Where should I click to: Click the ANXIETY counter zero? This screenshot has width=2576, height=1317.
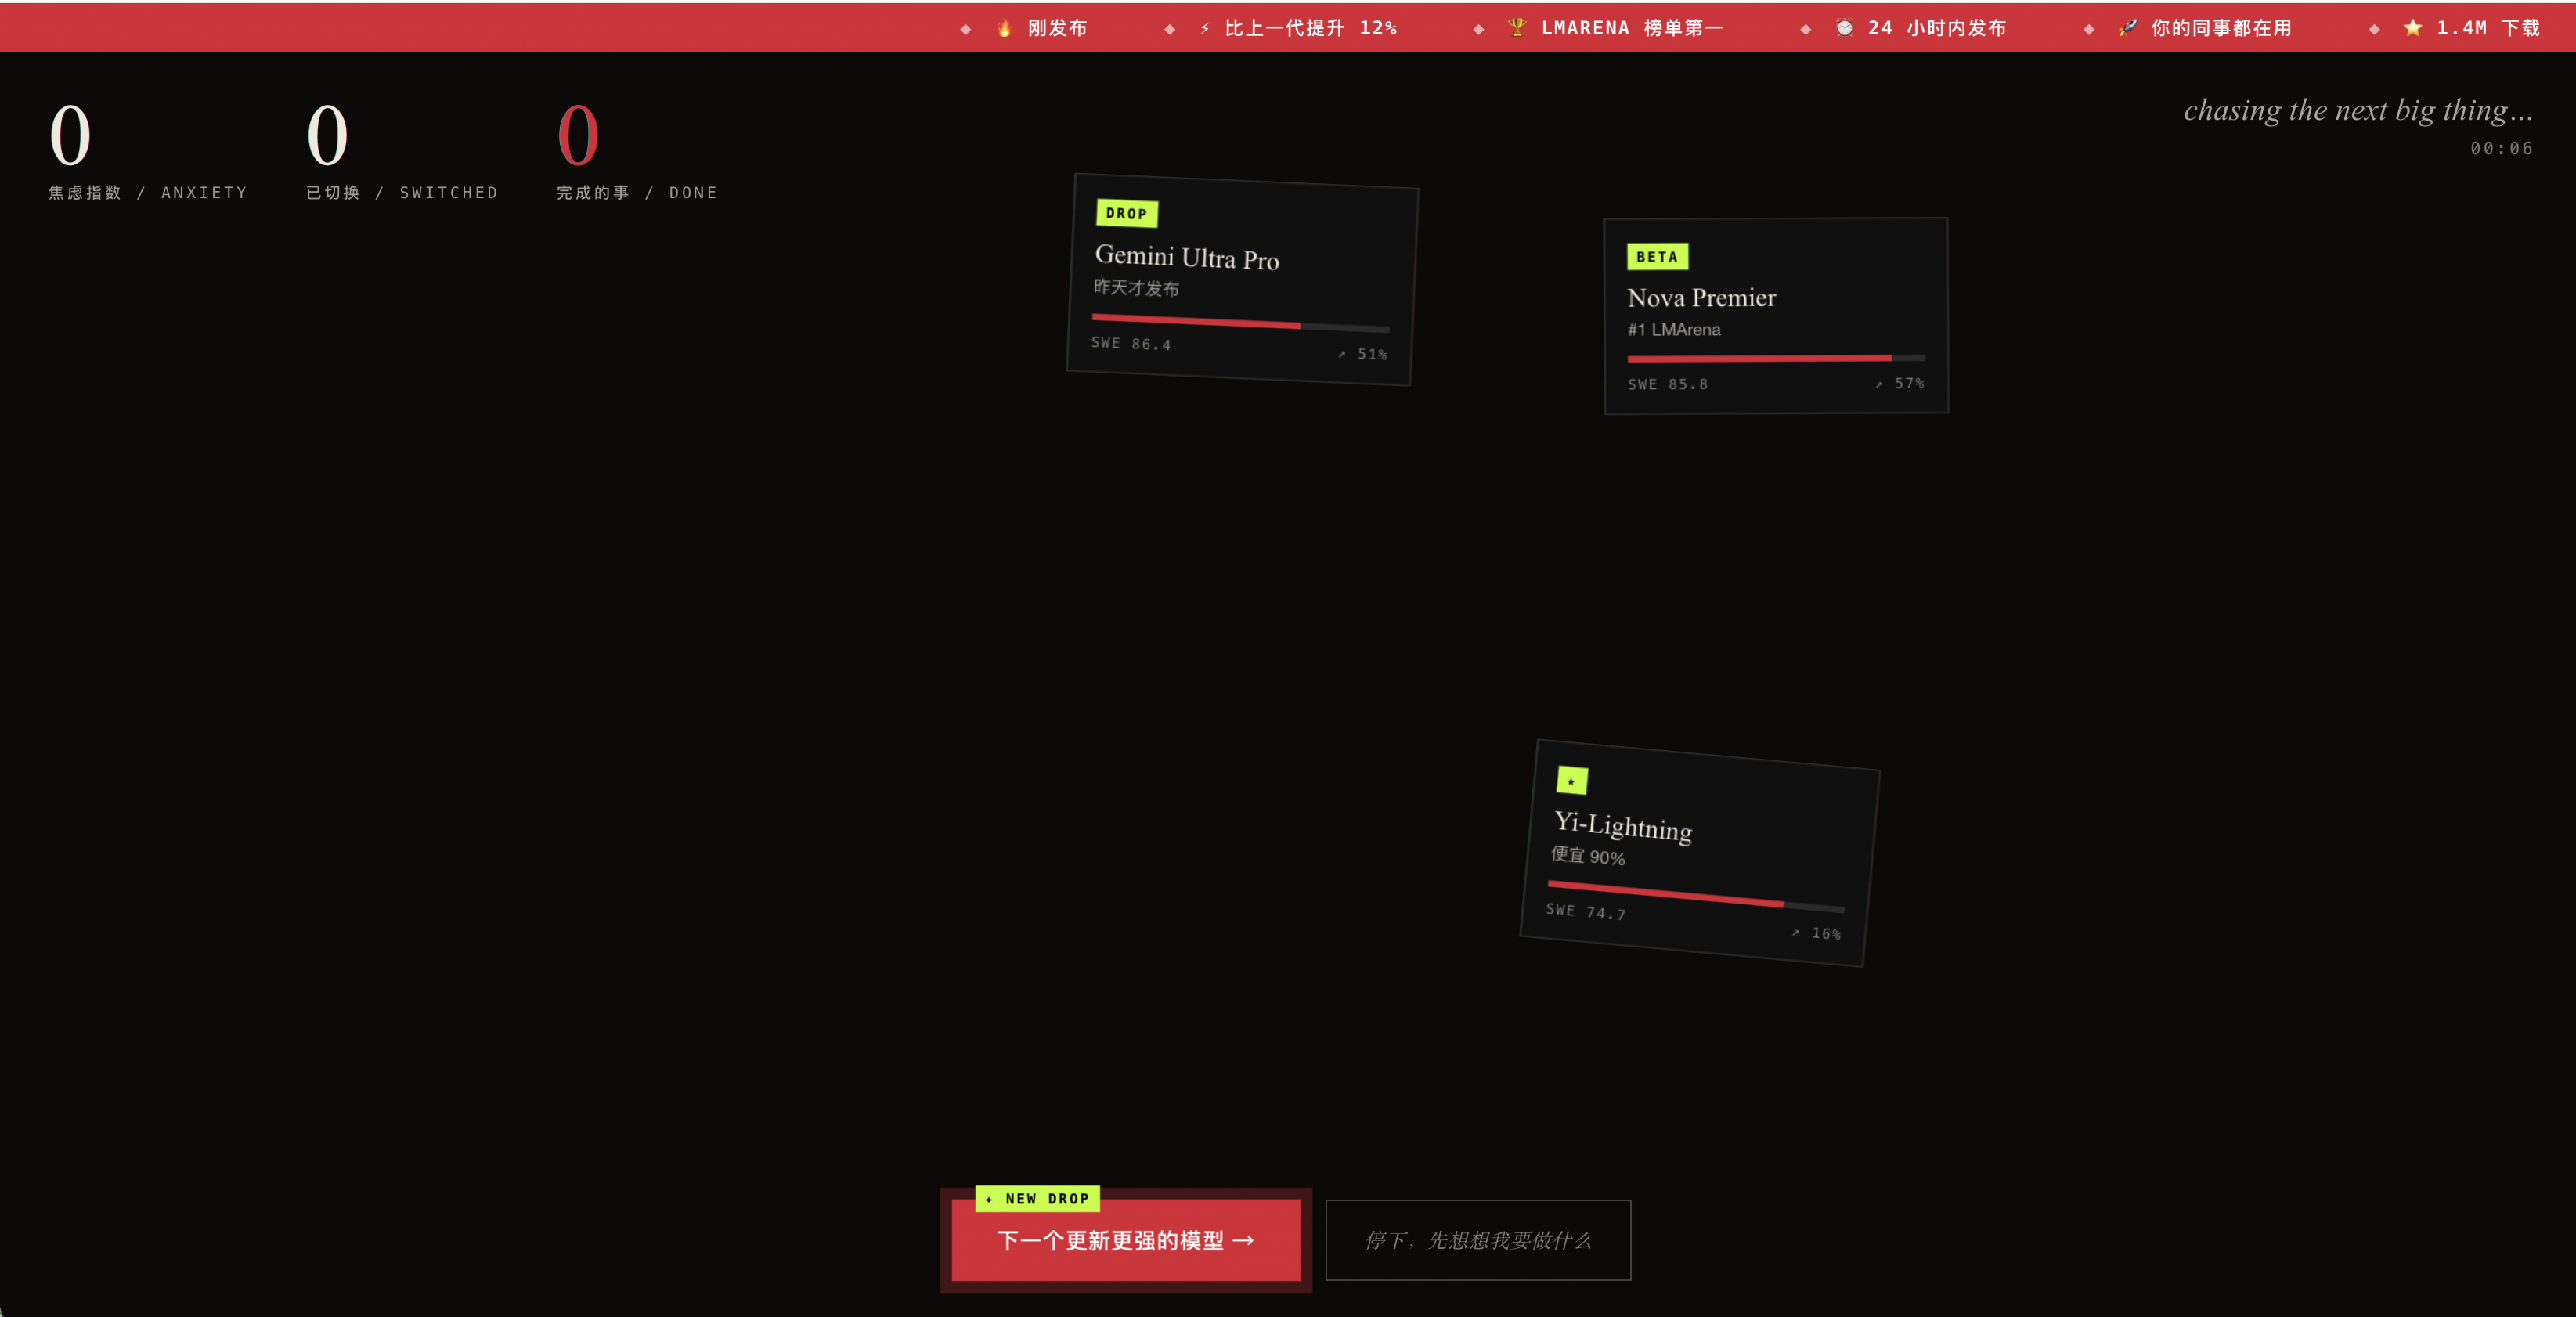pyautogui.click(x=70, y=135)
